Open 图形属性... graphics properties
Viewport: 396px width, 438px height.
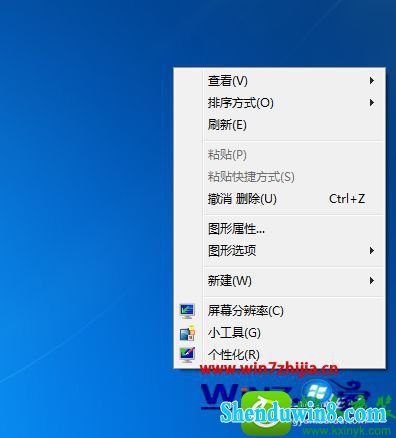coord(279,229)
